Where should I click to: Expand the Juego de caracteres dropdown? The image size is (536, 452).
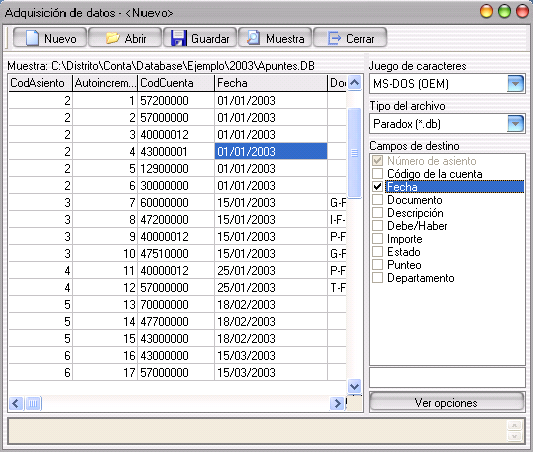(x=515, y=83)
